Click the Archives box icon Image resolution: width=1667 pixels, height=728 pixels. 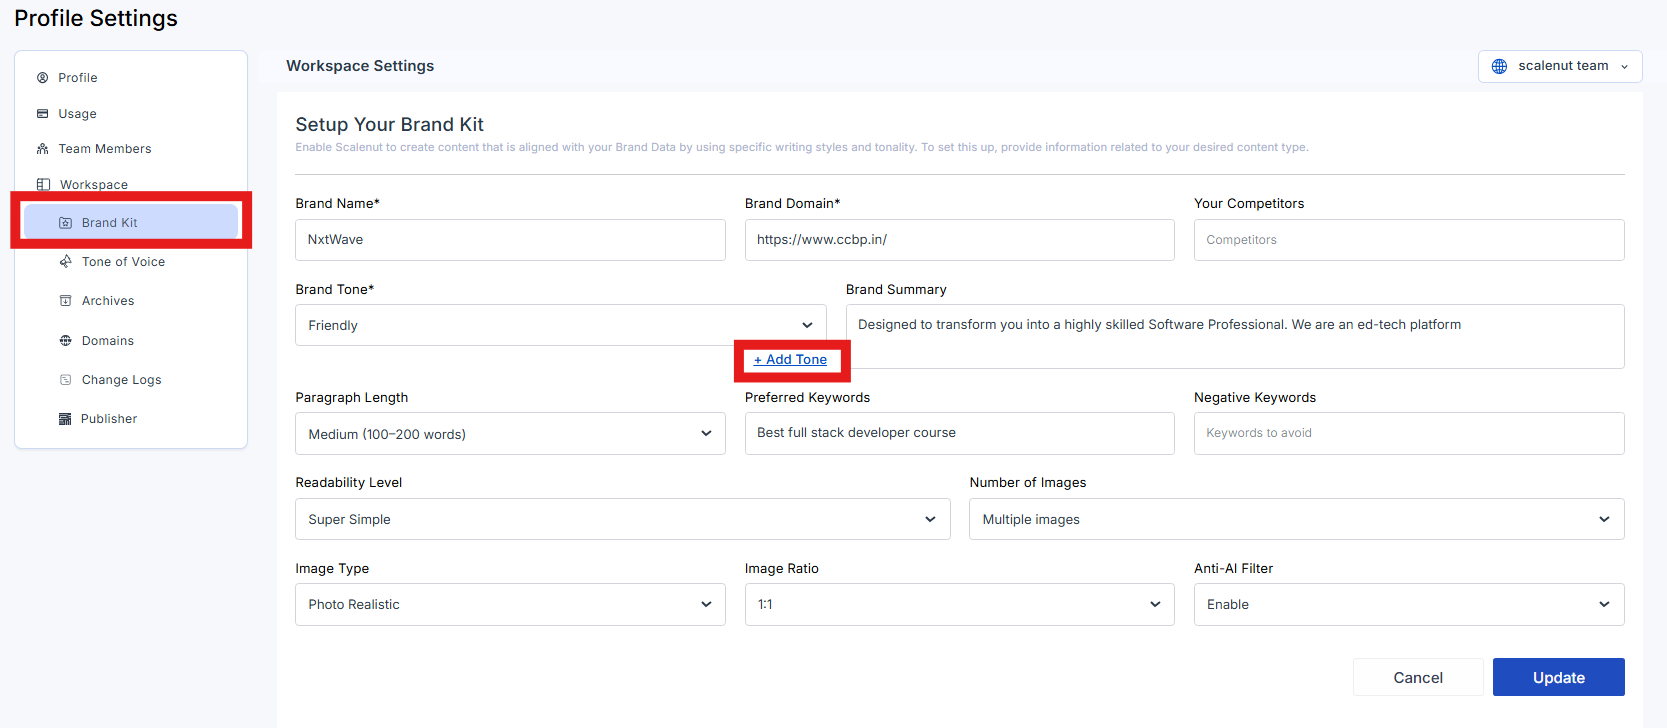coord(66,301)
